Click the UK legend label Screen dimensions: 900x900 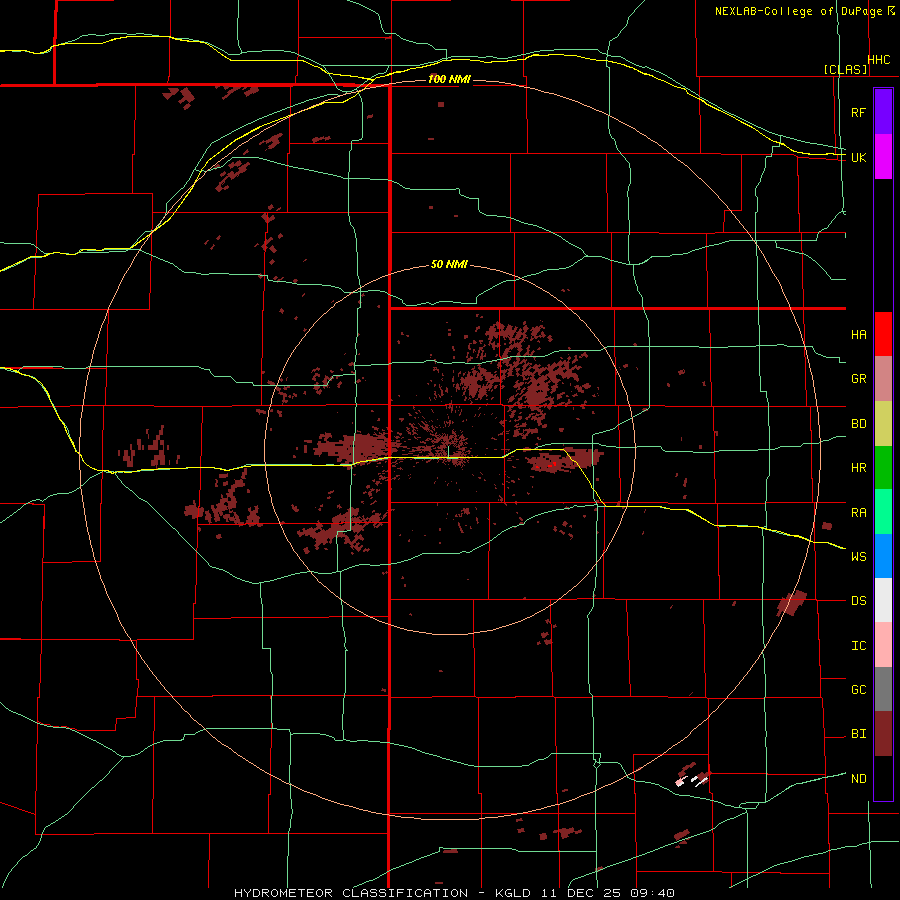pyautogui.click(x=858, y=157)
